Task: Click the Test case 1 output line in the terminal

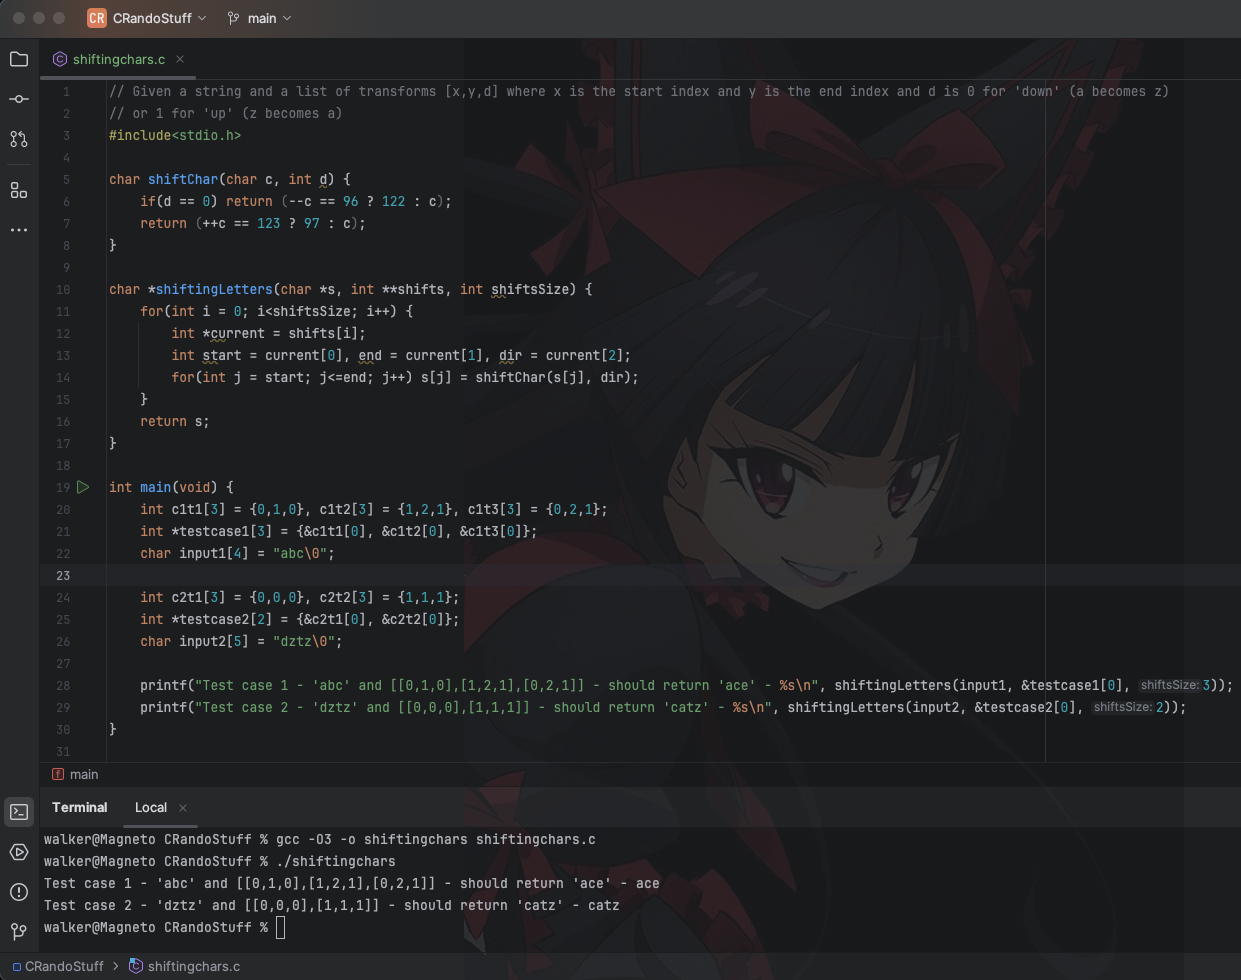Action: 352,883
